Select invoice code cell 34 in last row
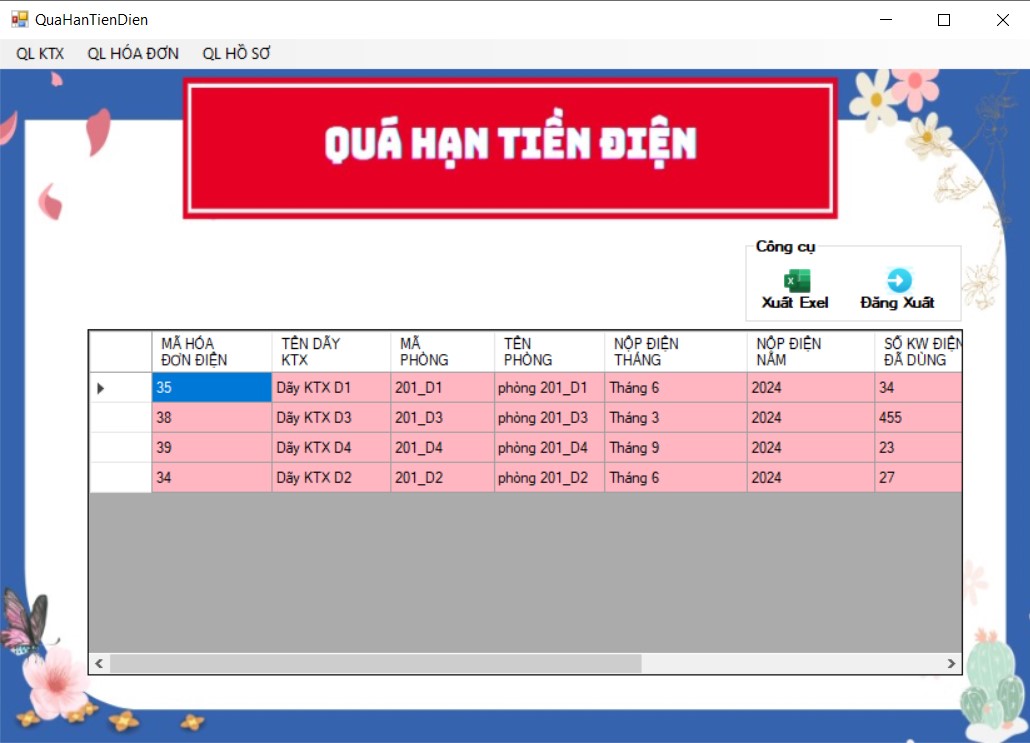The width and height of the screenshot is (1030, 743). click(x=212, y=478)
